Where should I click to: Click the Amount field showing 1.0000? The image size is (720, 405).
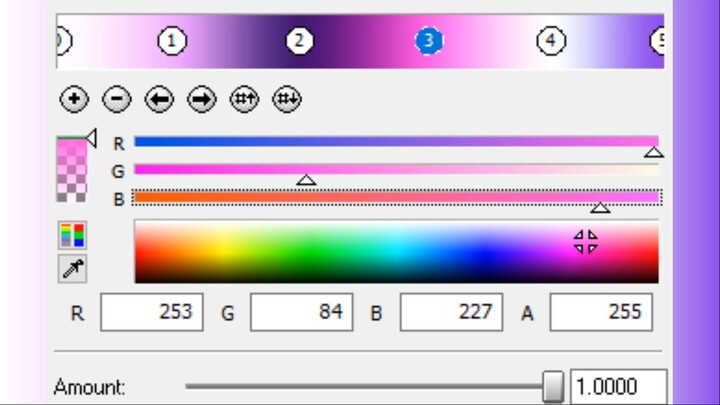pyautogui.click(x=618, y=387)
